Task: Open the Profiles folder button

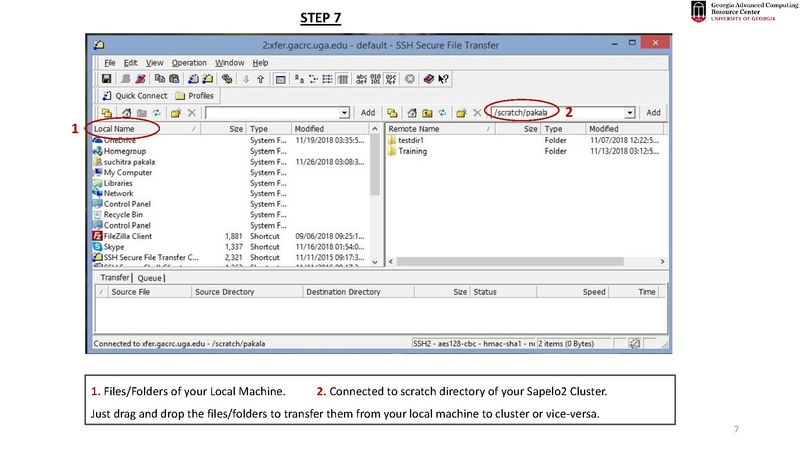Action: (194, 95)
